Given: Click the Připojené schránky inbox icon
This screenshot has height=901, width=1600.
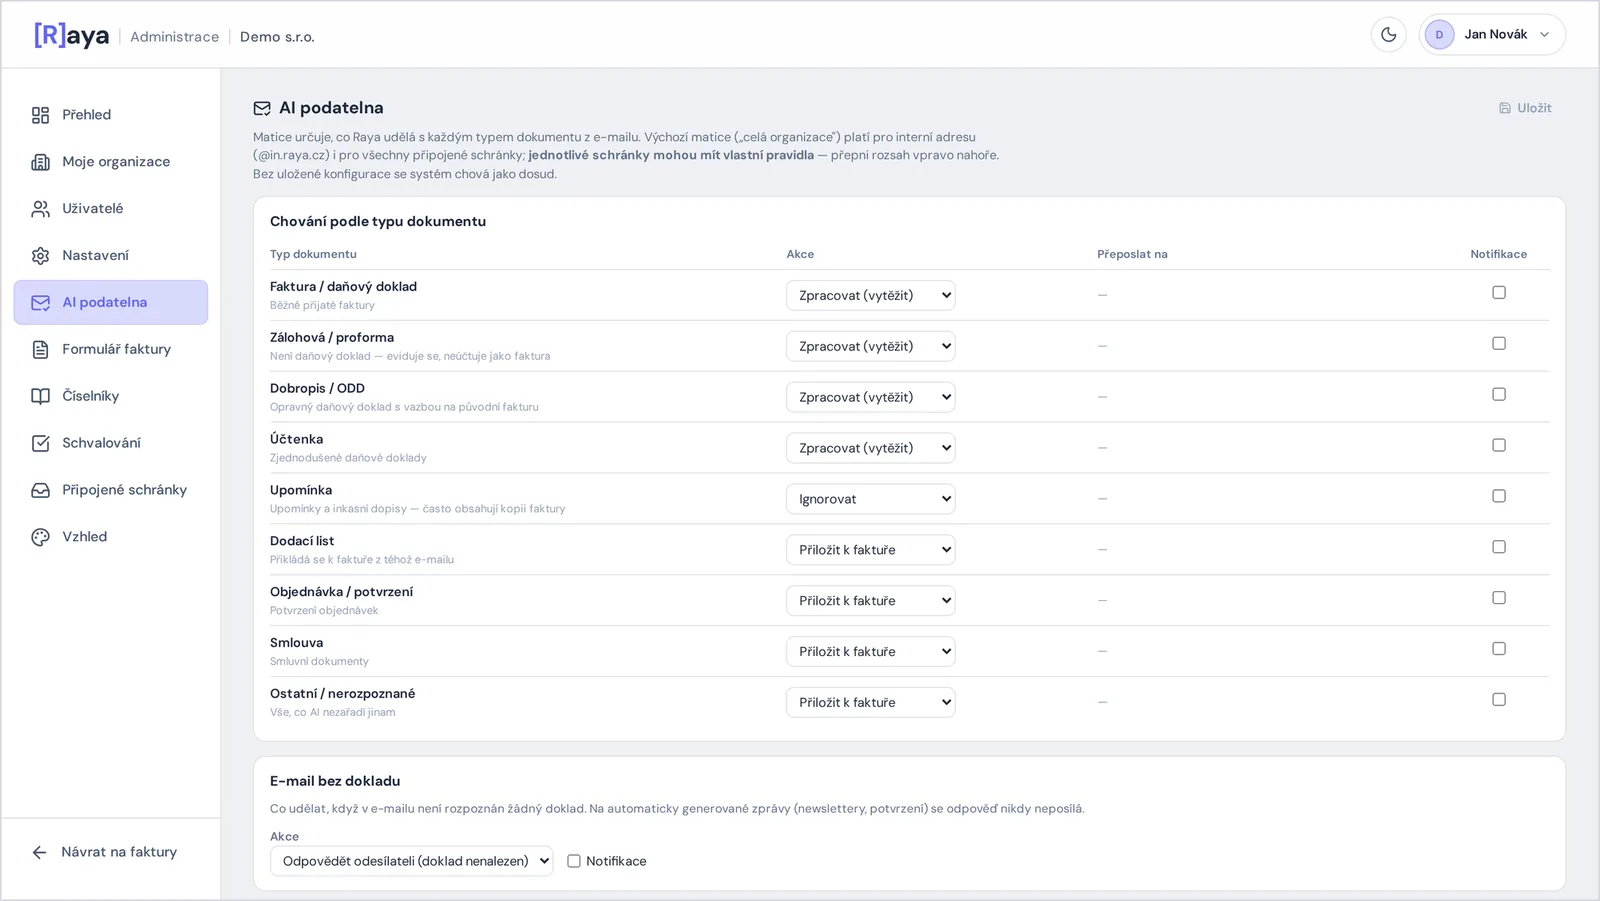Looking at the screenshot, I should [40, 490].
